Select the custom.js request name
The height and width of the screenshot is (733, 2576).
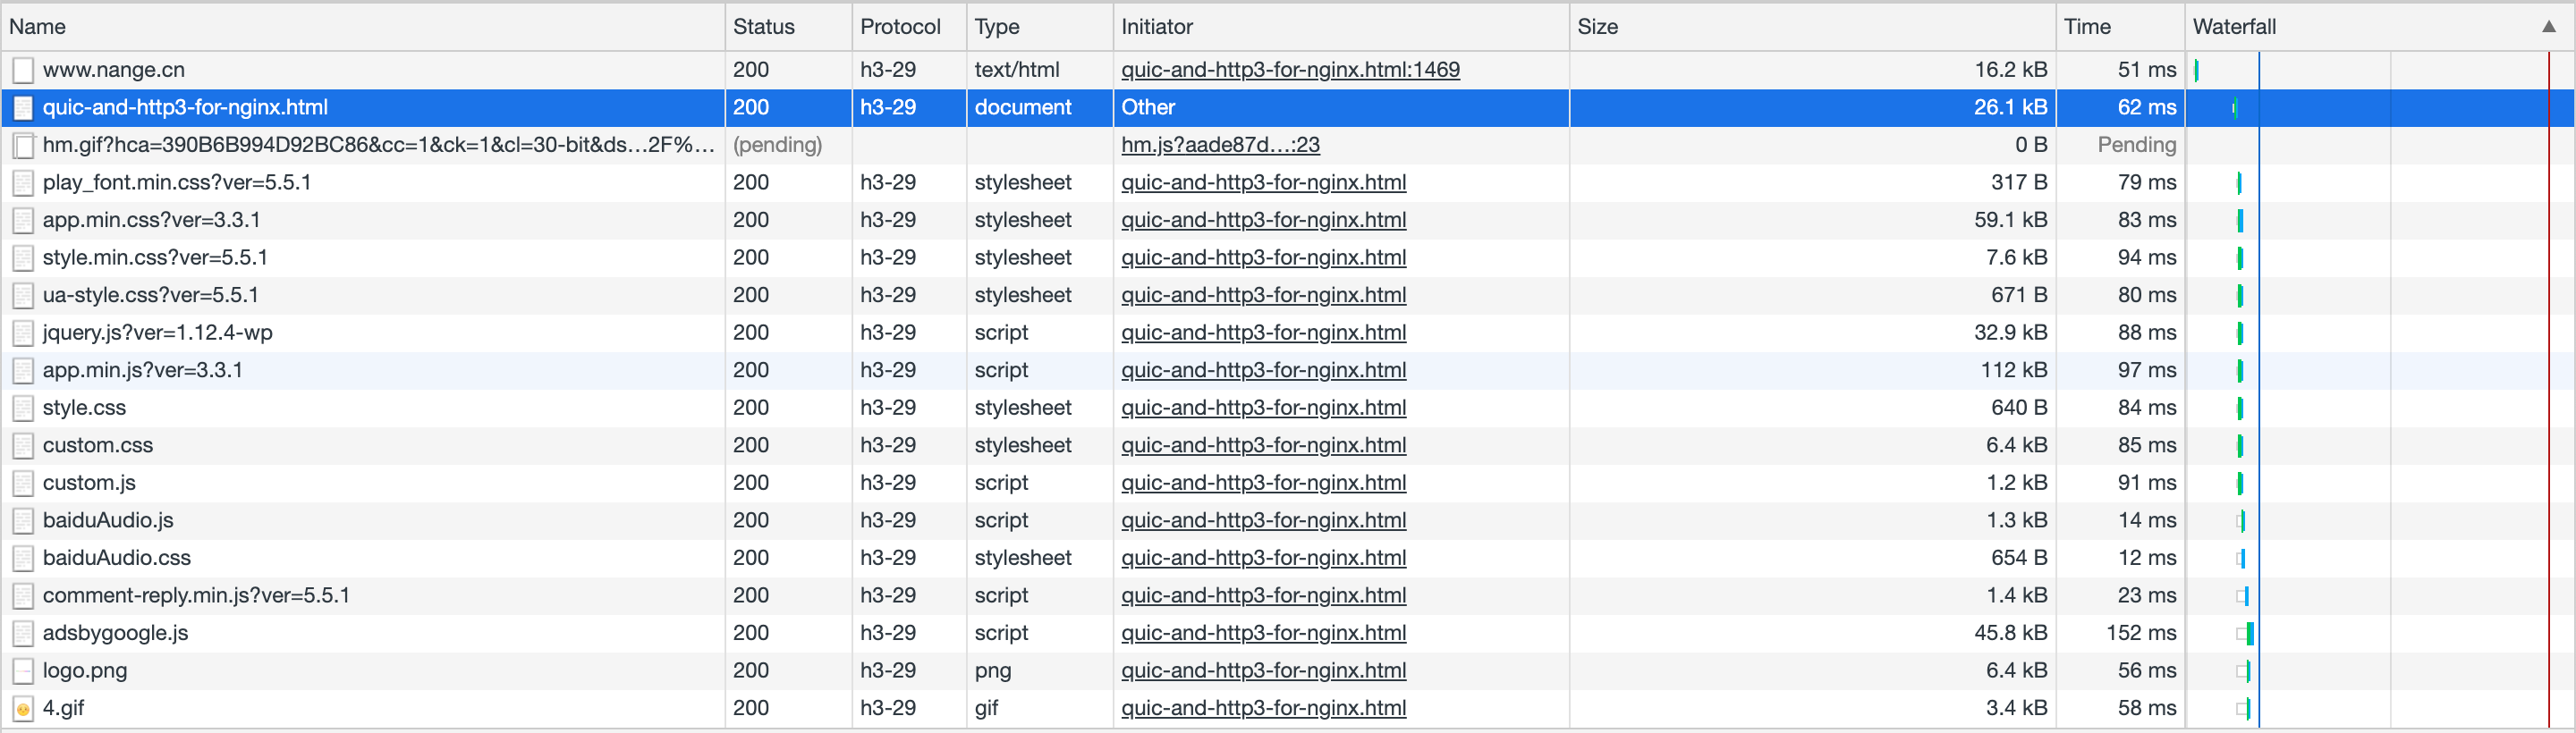89,483
